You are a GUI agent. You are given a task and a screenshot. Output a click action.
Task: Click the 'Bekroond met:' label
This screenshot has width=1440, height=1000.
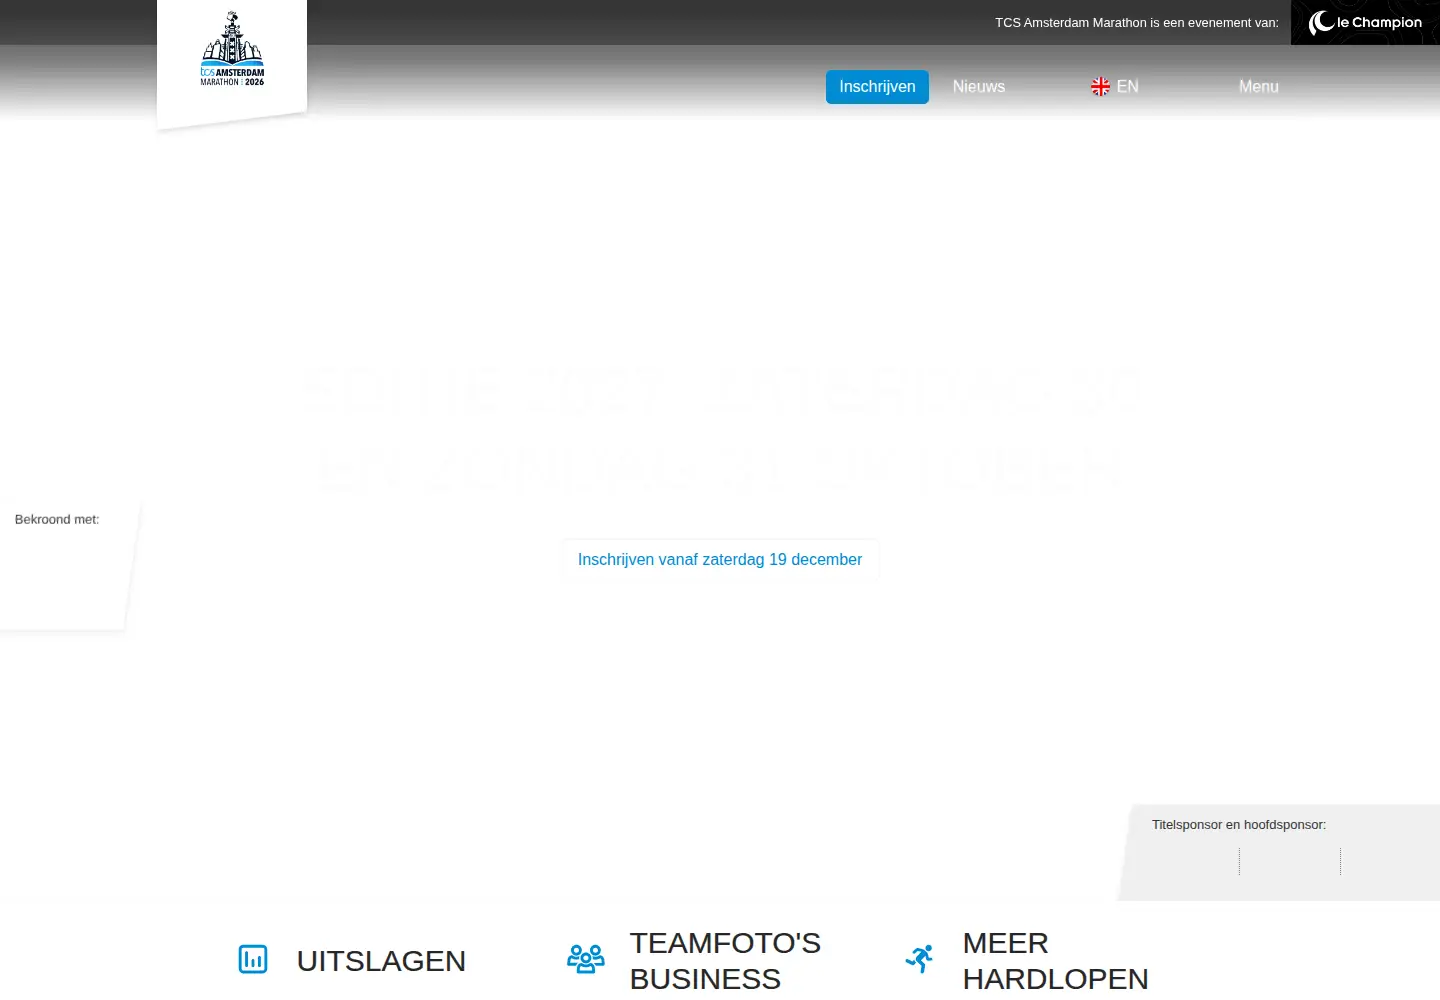point(57,519)
